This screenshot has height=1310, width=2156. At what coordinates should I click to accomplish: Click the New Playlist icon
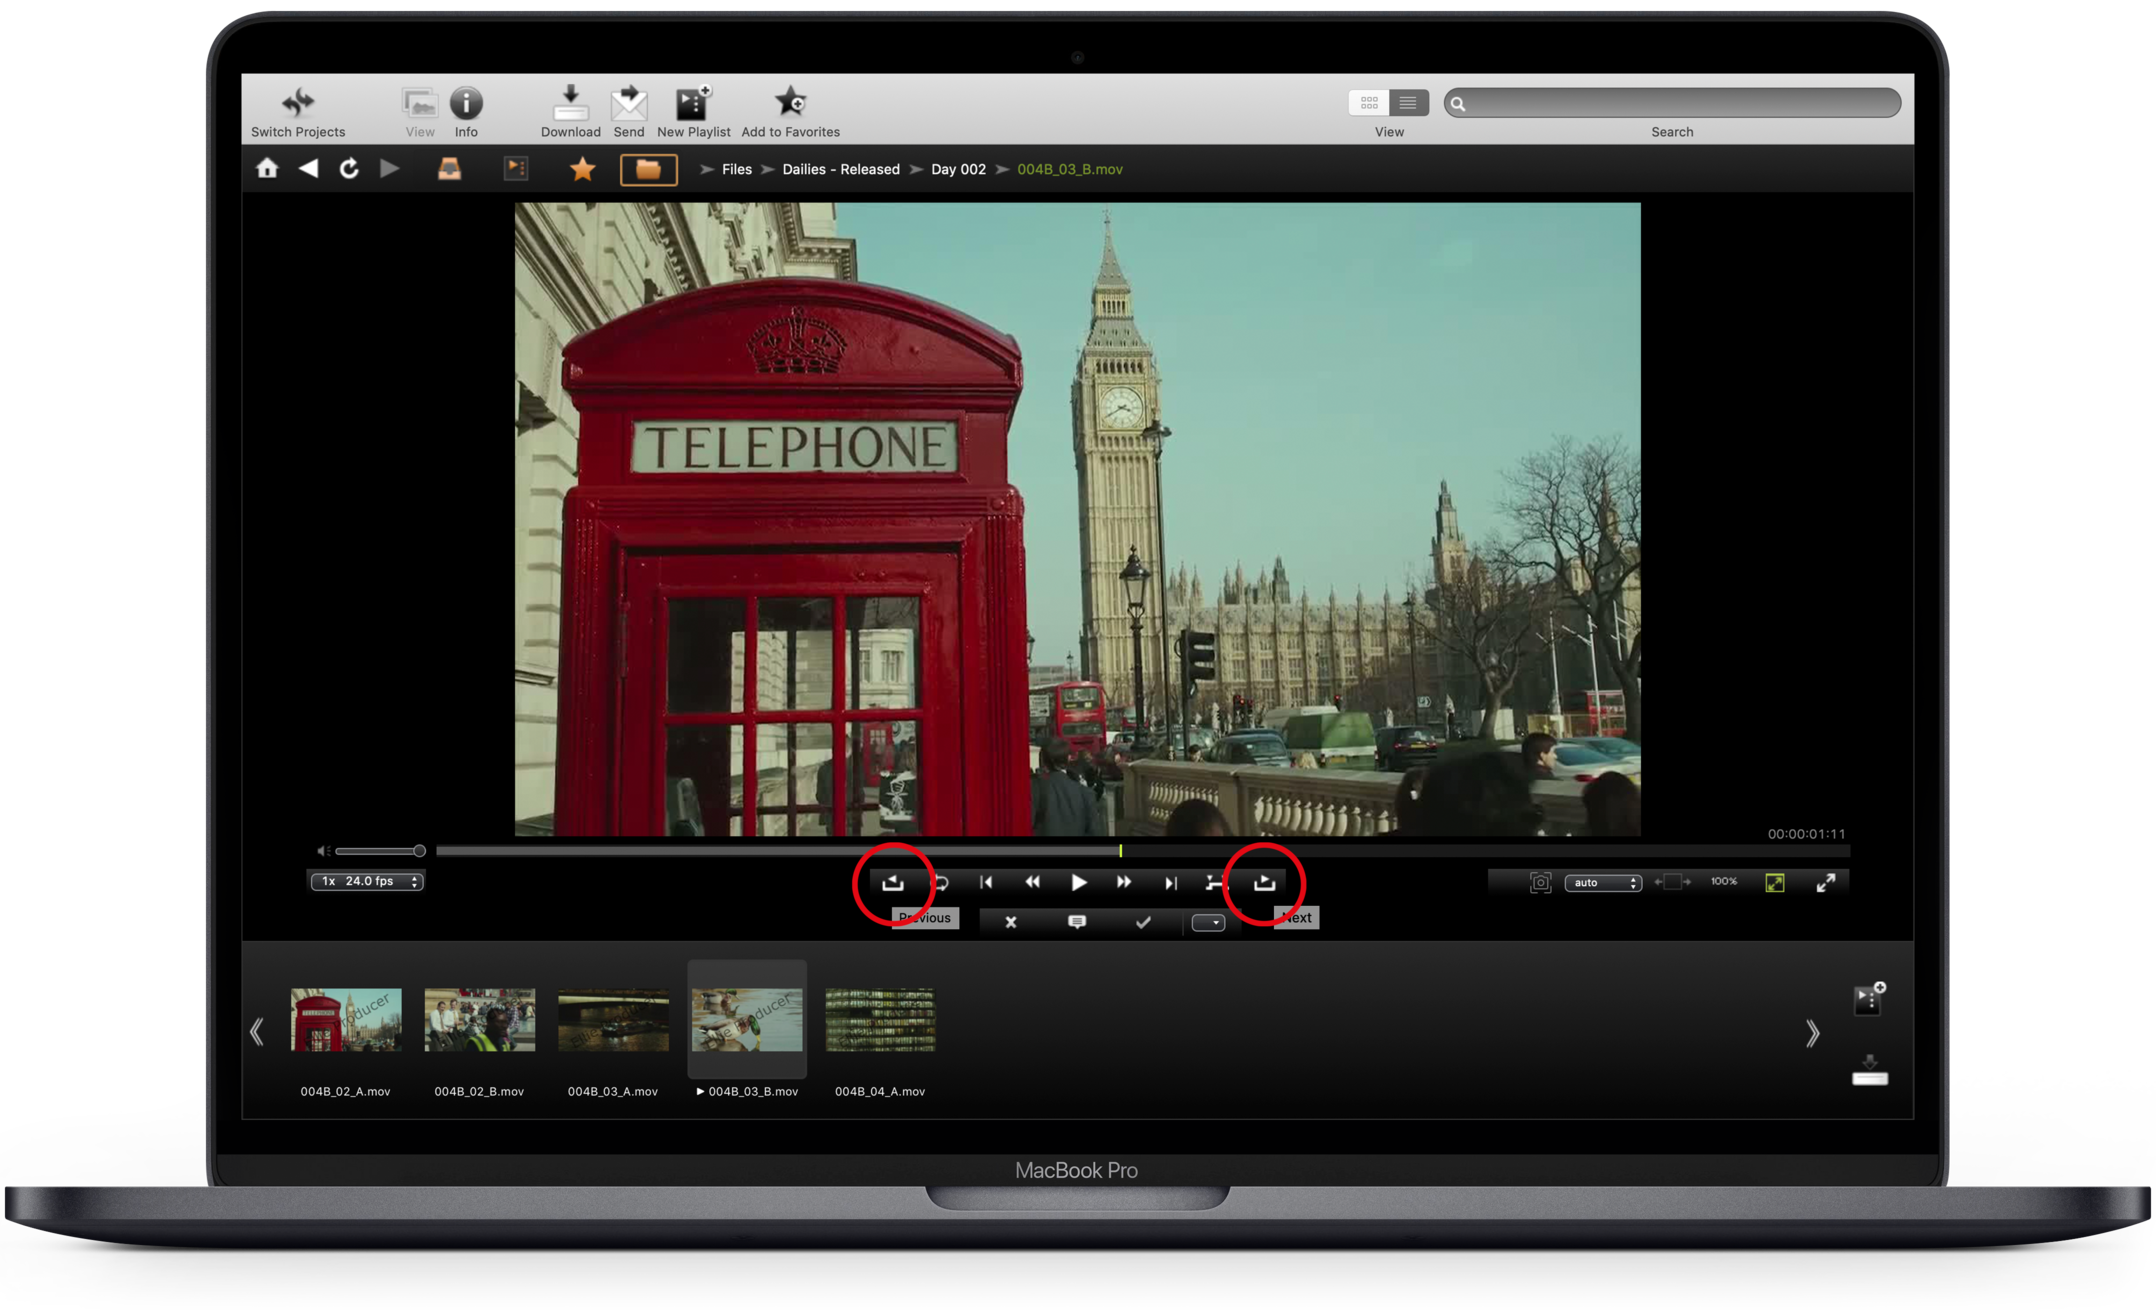pyautogui.click(x=692, y=102)
